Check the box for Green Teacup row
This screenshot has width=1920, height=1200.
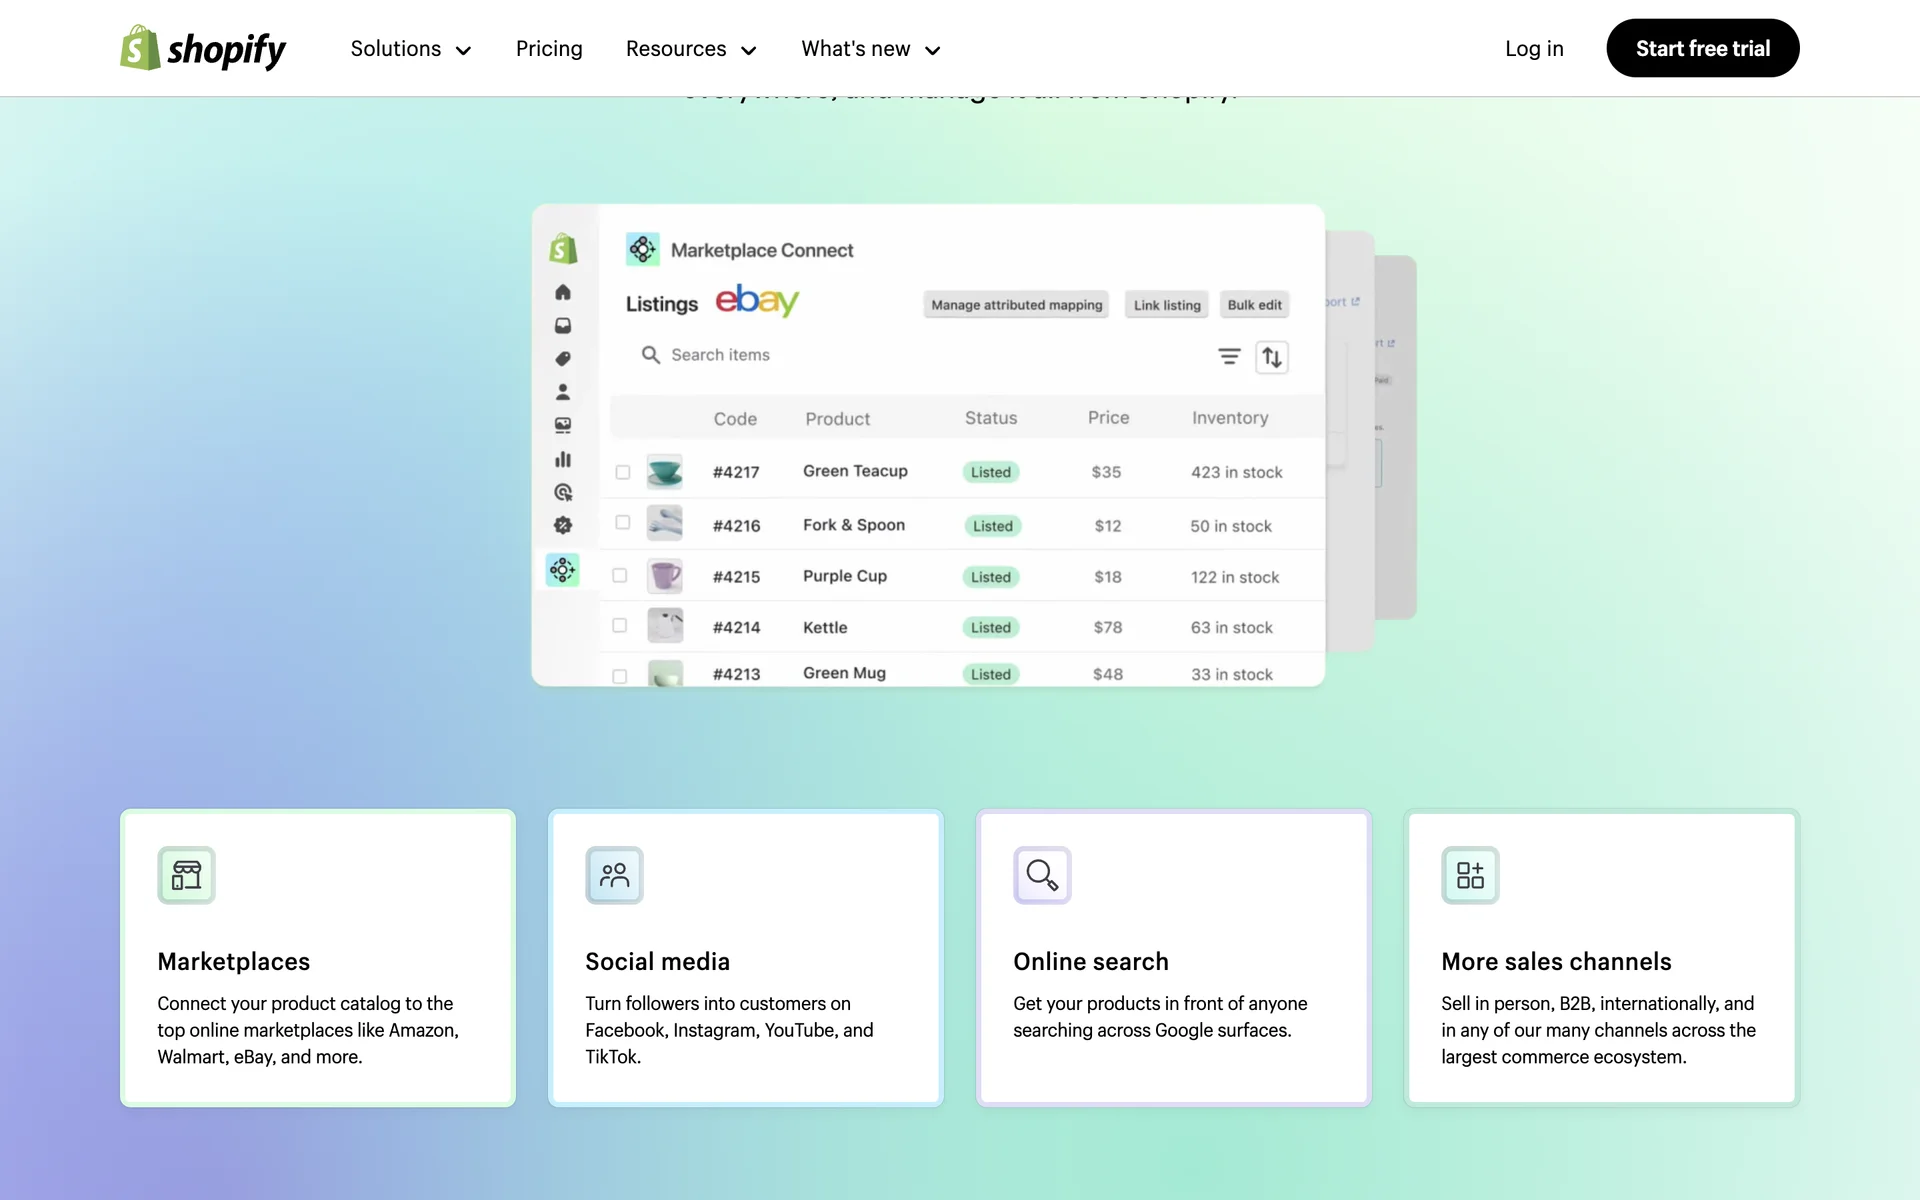[x=623, y=472]
